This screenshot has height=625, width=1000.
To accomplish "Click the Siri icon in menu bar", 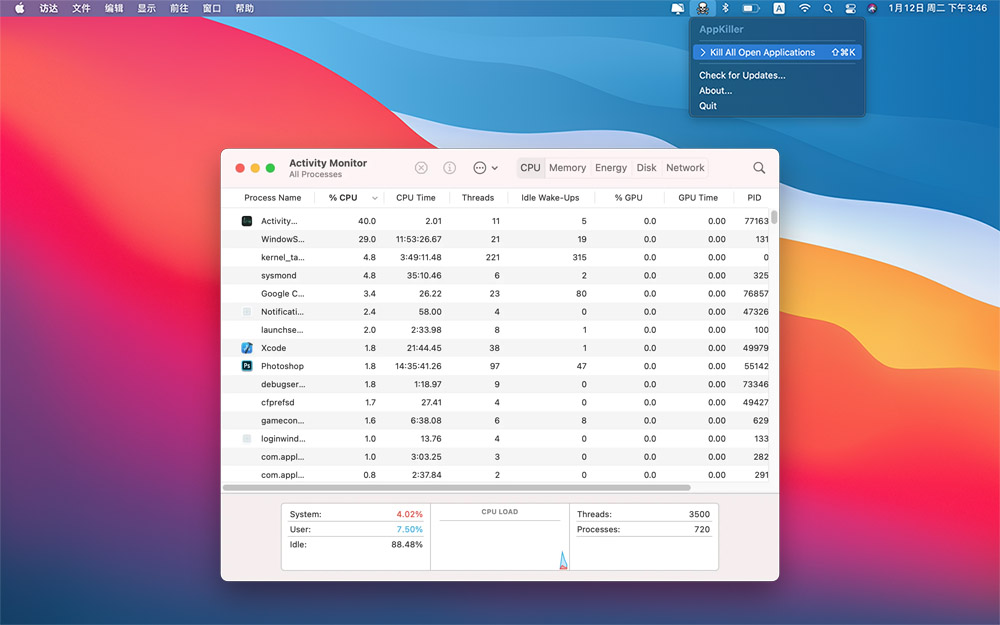I will pyautogui.click(x=872, y=8).
